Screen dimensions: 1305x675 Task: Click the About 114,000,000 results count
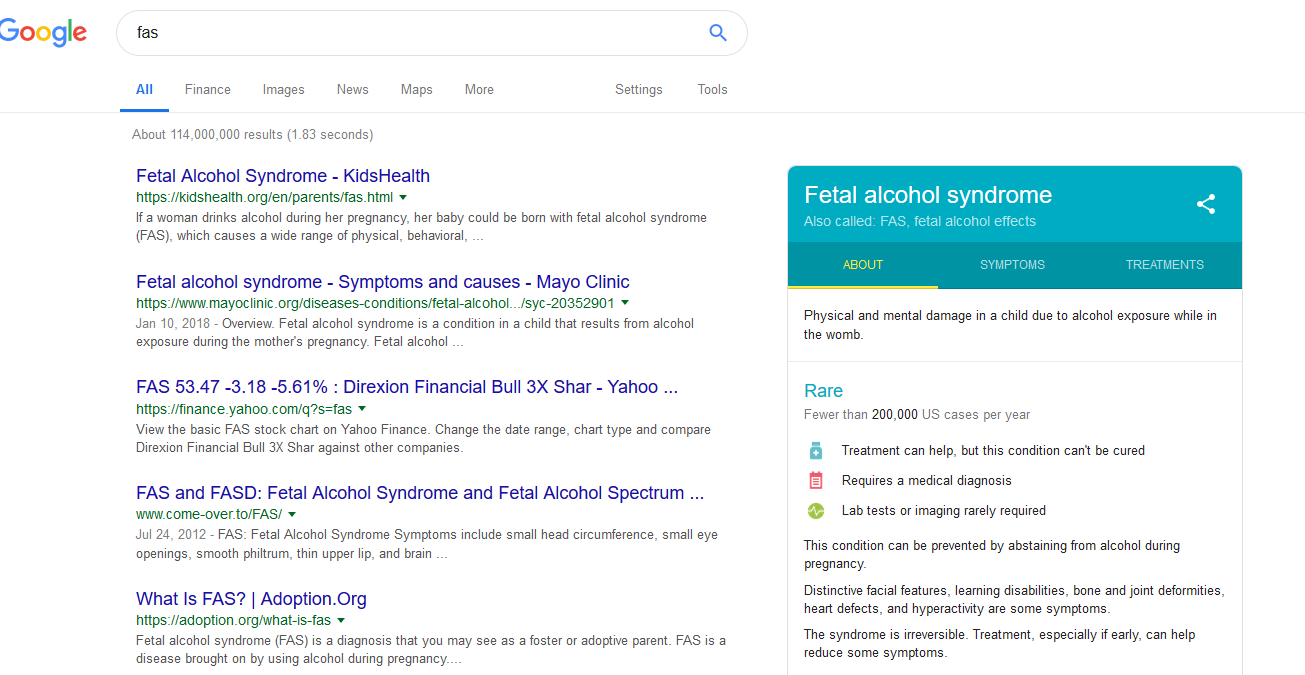coord(252,134)
